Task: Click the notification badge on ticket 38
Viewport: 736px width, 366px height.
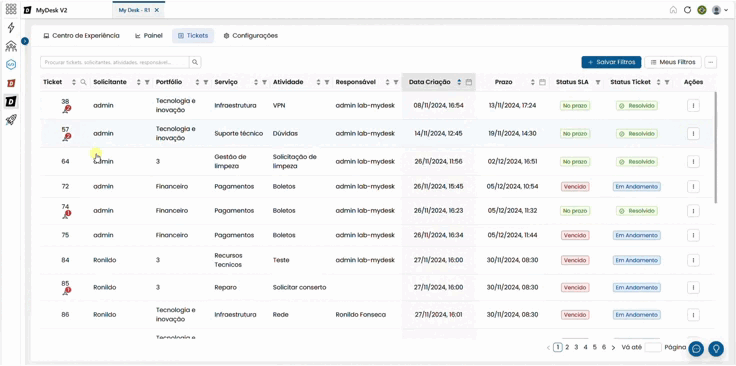Action: point(67,109)
